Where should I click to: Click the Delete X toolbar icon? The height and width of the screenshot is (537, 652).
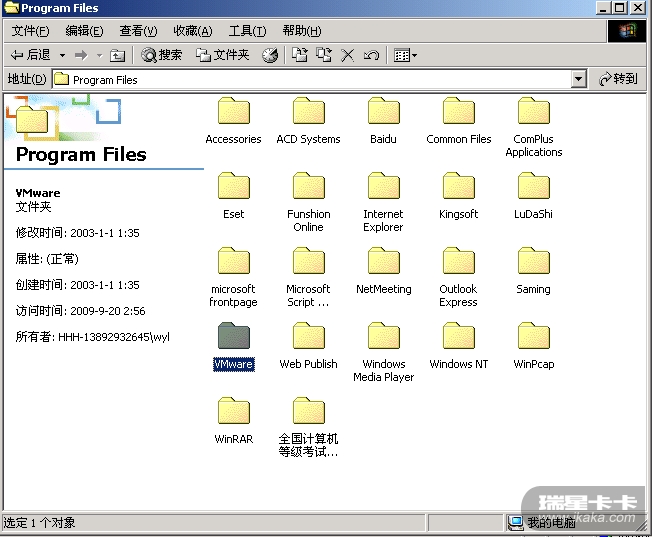347,55
